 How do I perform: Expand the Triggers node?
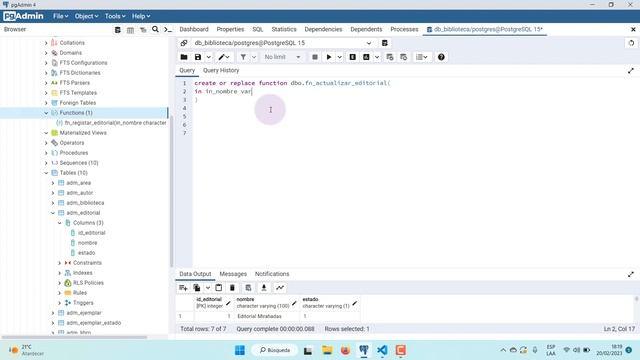coord(60,303)
